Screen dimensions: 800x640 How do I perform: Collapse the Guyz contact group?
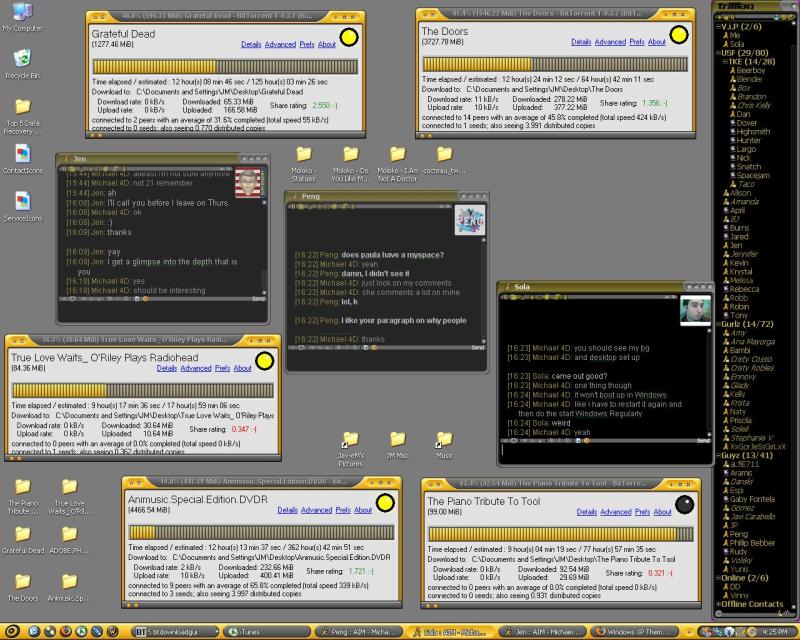718,455
